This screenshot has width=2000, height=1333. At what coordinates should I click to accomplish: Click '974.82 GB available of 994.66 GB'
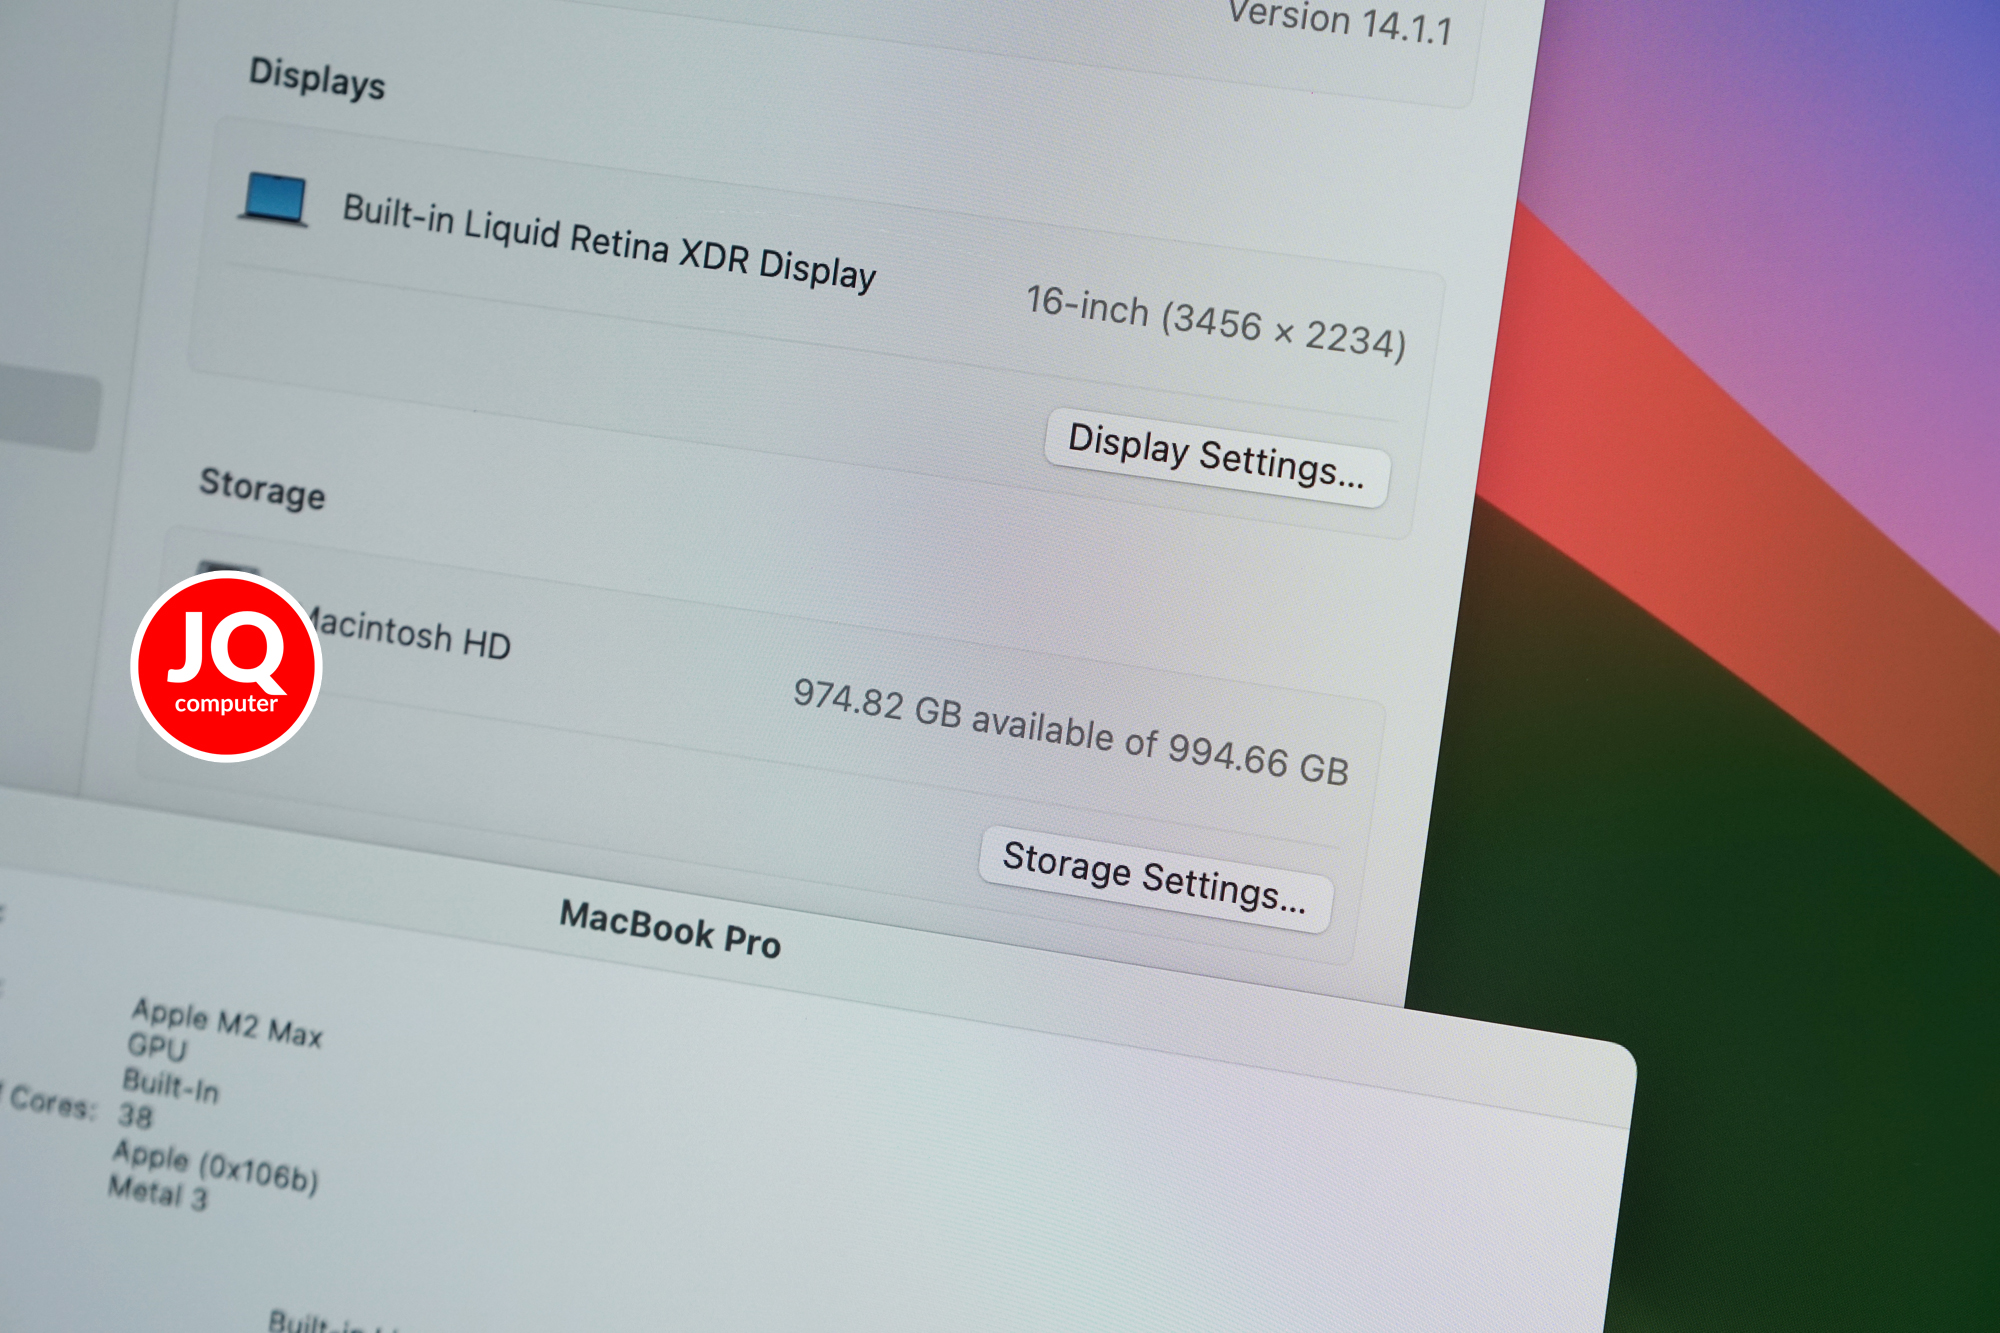point(1070,731)
